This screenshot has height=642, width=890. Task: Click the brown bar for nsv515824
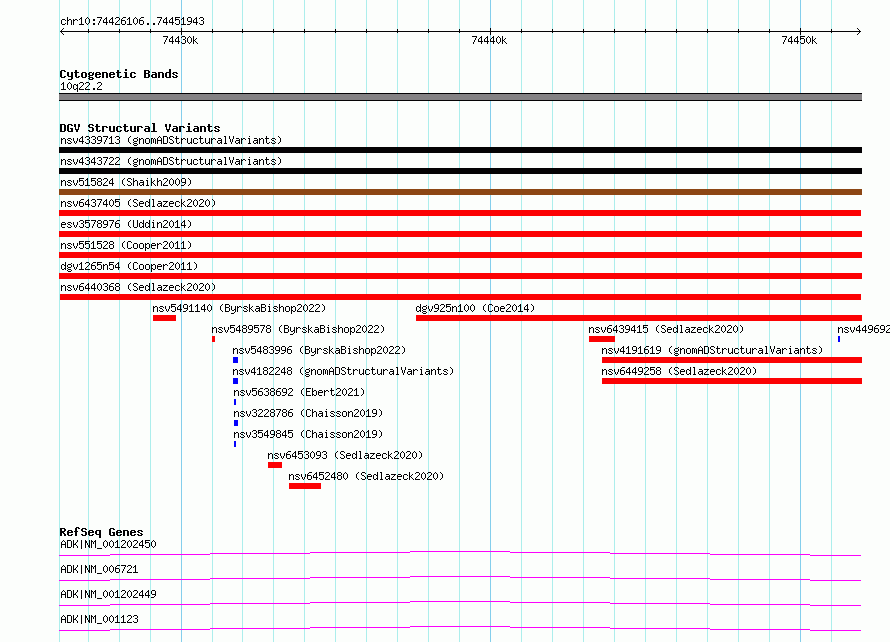pyautogui.click(x=460, y=192)
